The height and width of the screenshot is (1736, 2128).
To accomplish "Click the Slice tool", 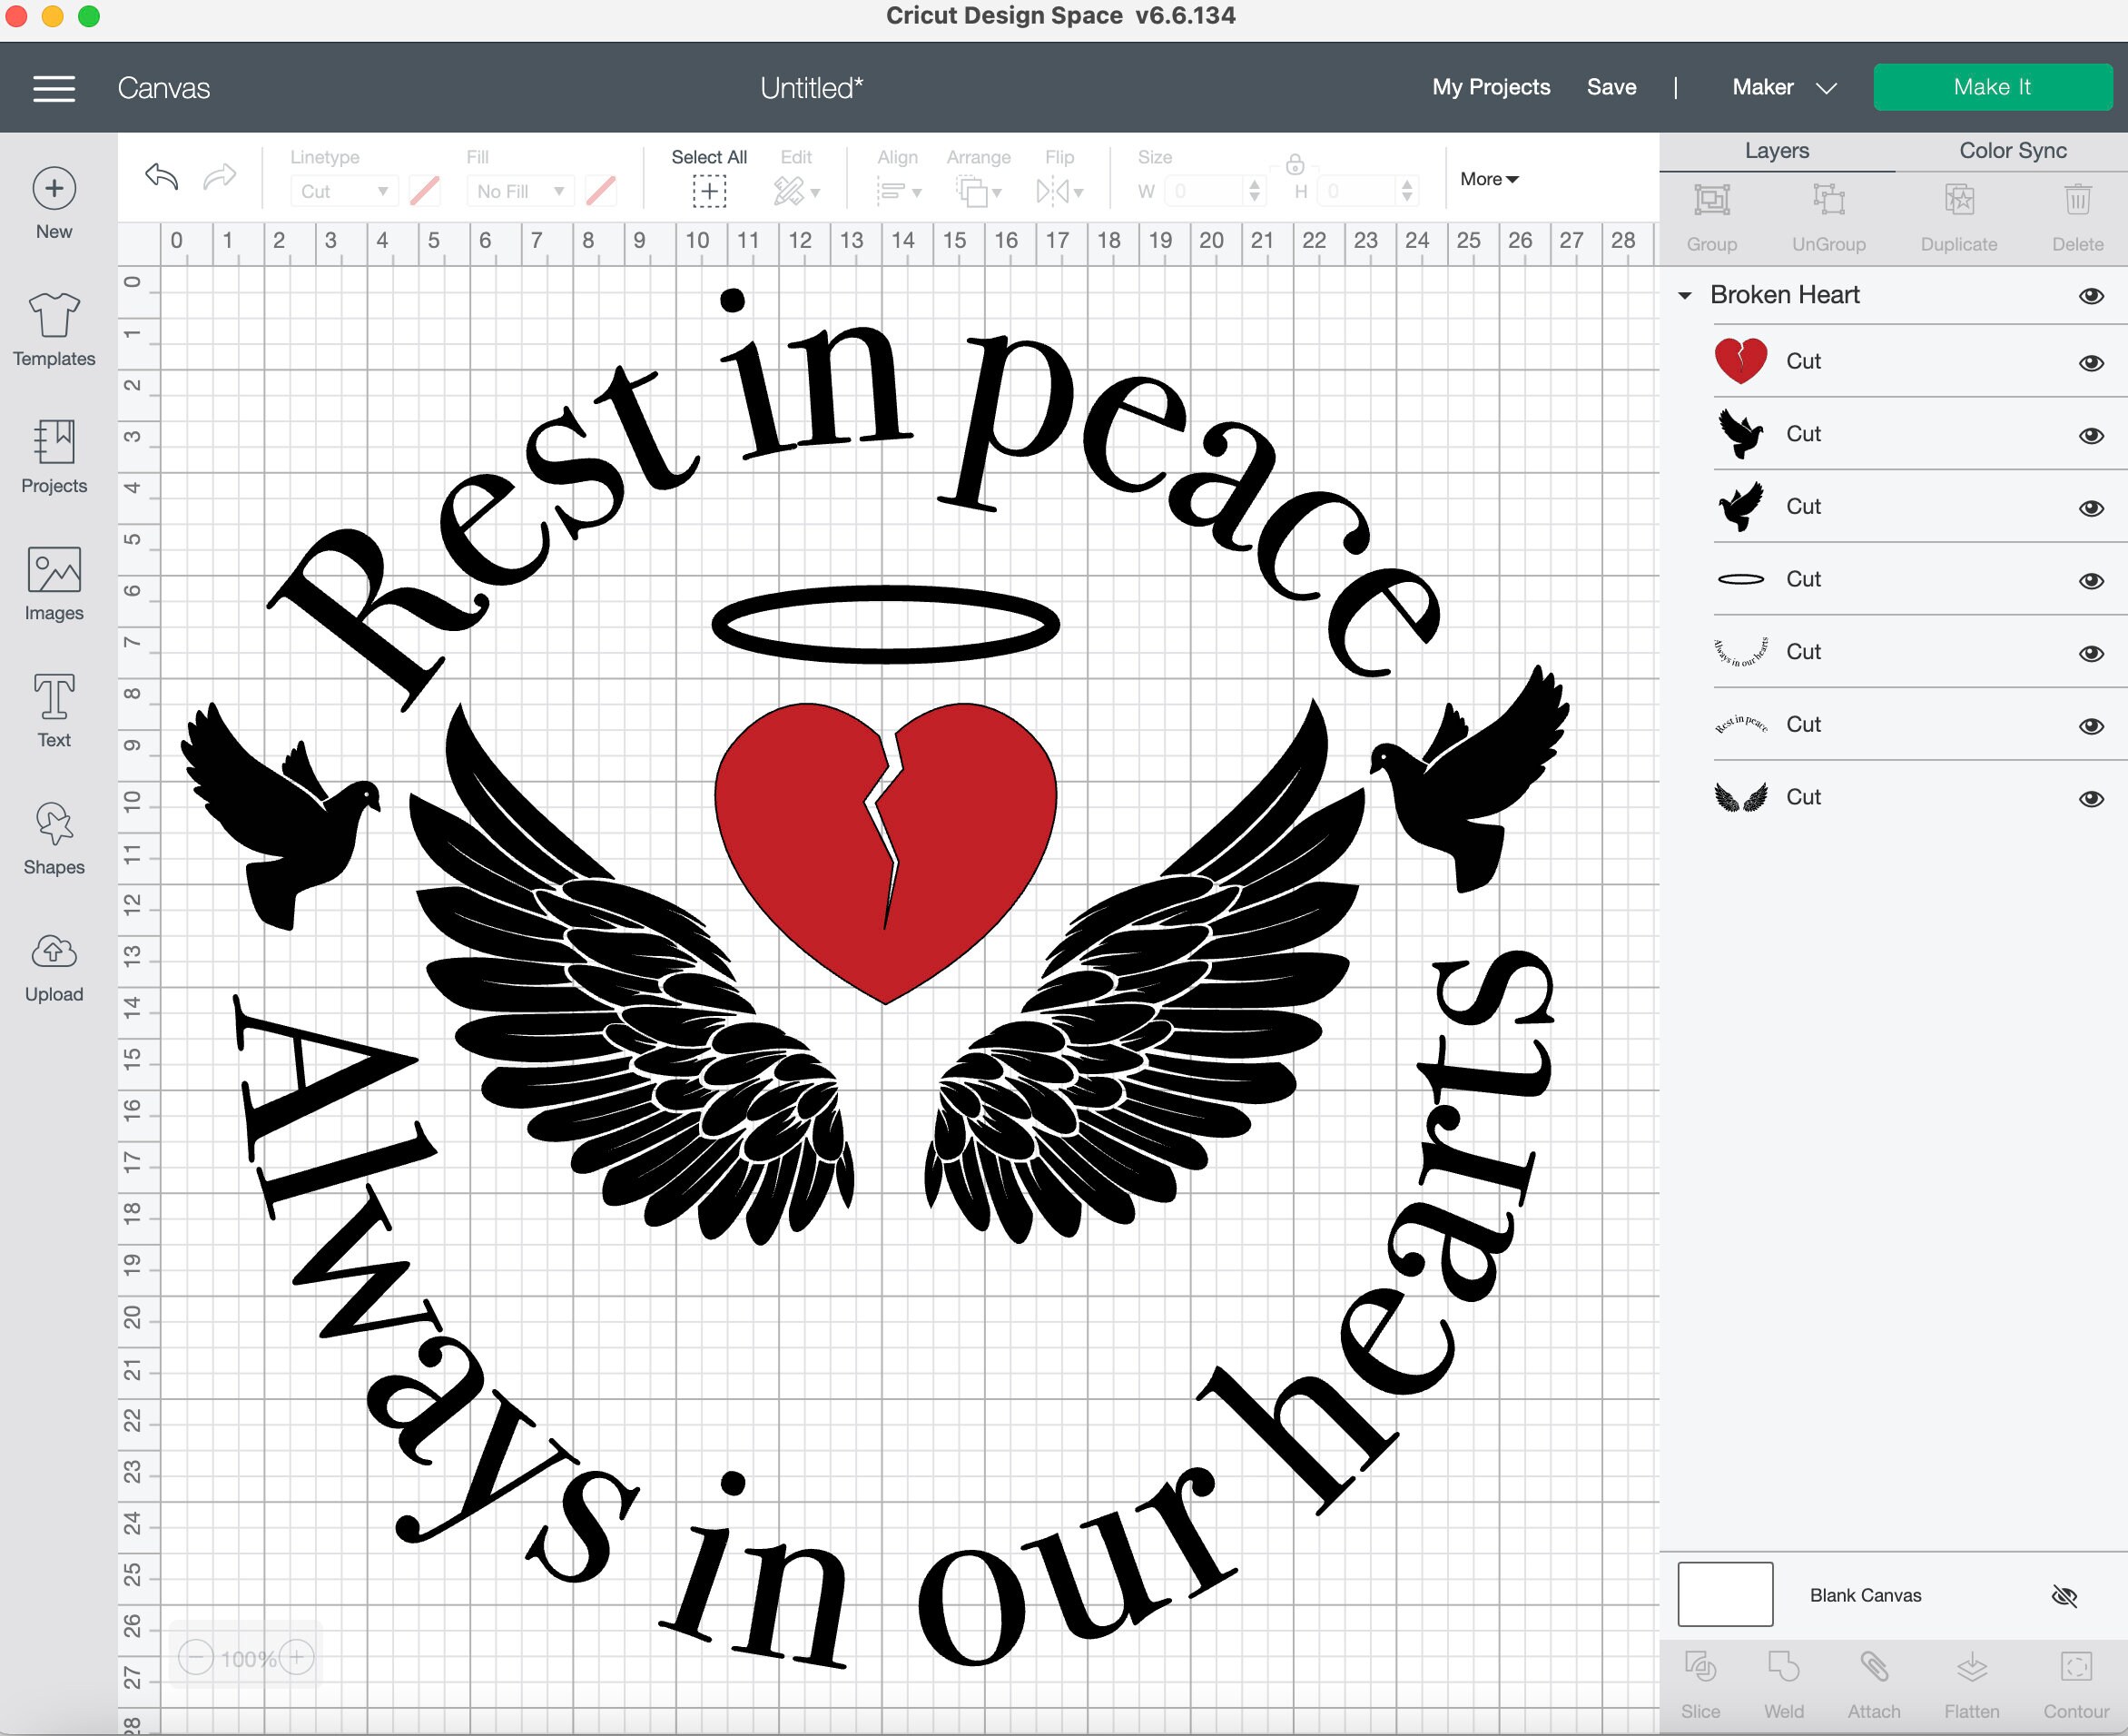I will click(x=1700, y=1685).
